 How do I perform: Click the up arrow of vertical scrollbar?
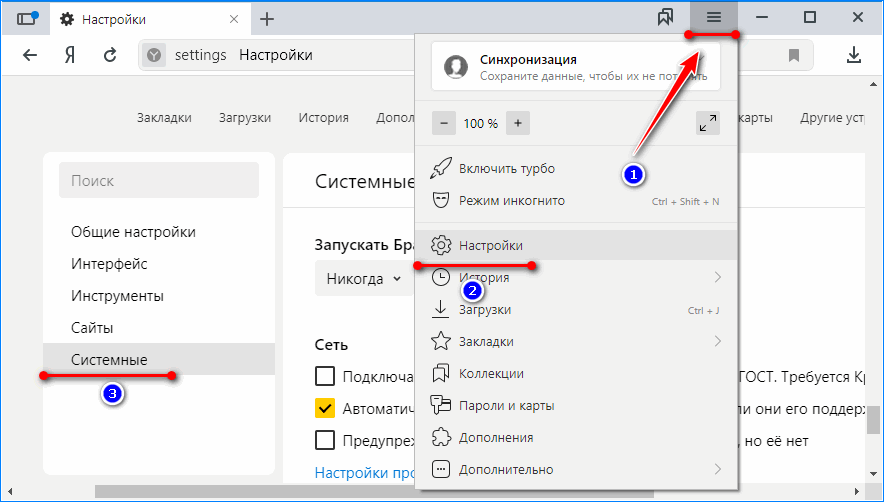(873, 83)
